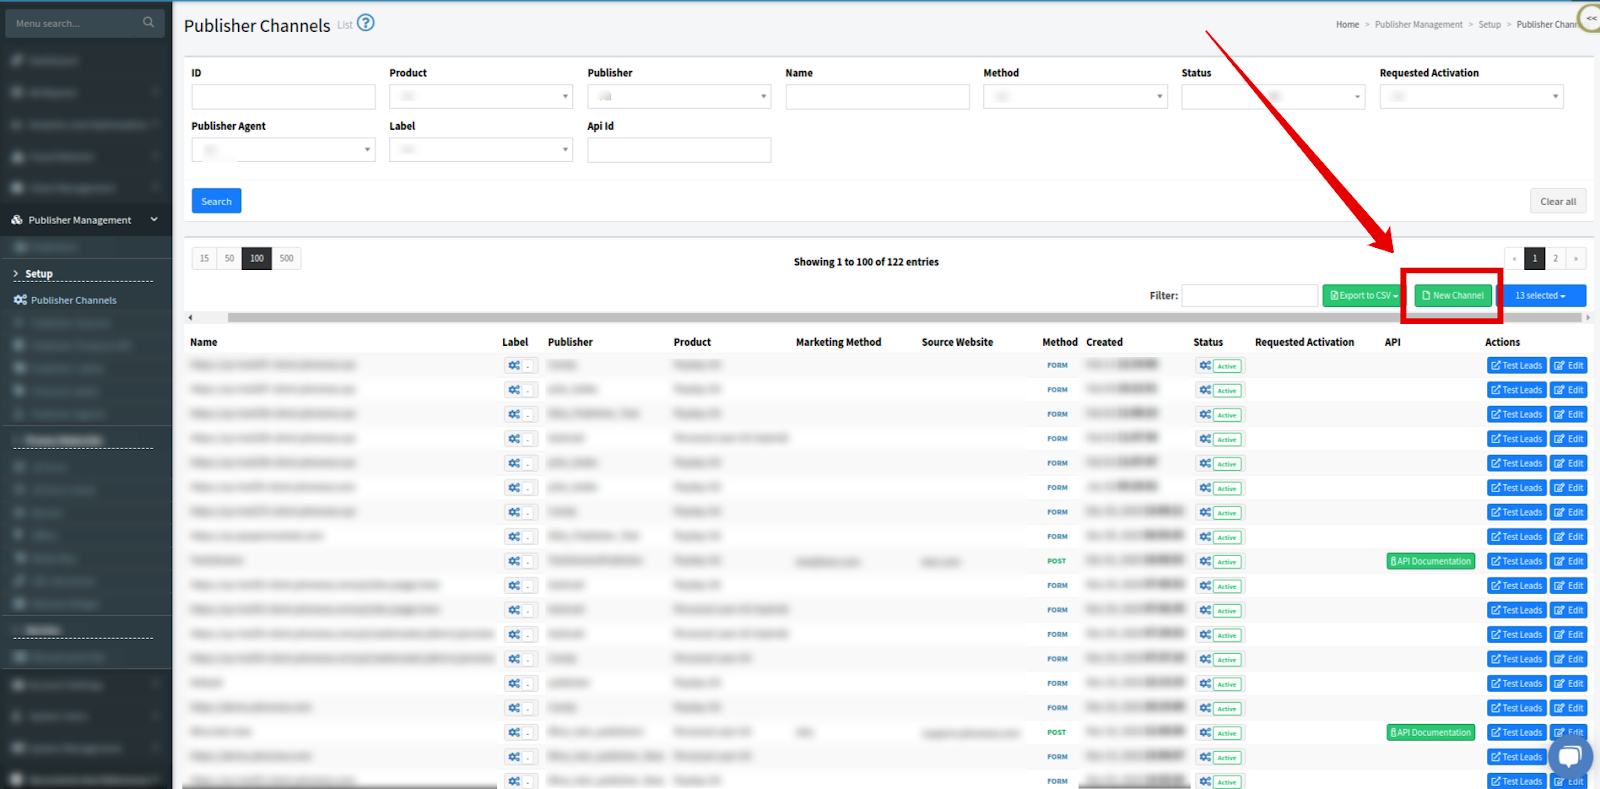Image resolution: width=1600 pixels, height=789 pixels.
Task: Click the New Channel button
Action: coord(1452,296)
